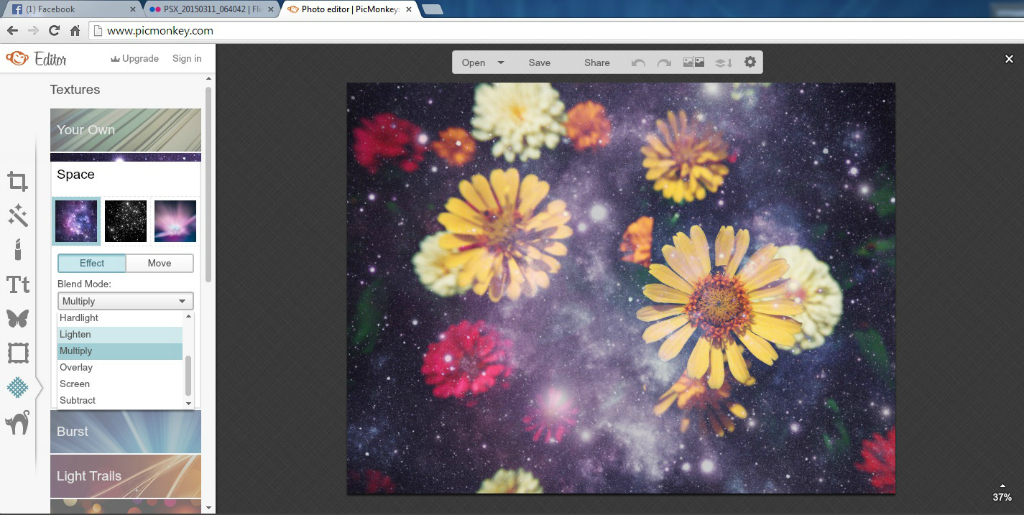The image size is (1024, 515).
Task: Redo the last edit
Action: pos(664,63)
